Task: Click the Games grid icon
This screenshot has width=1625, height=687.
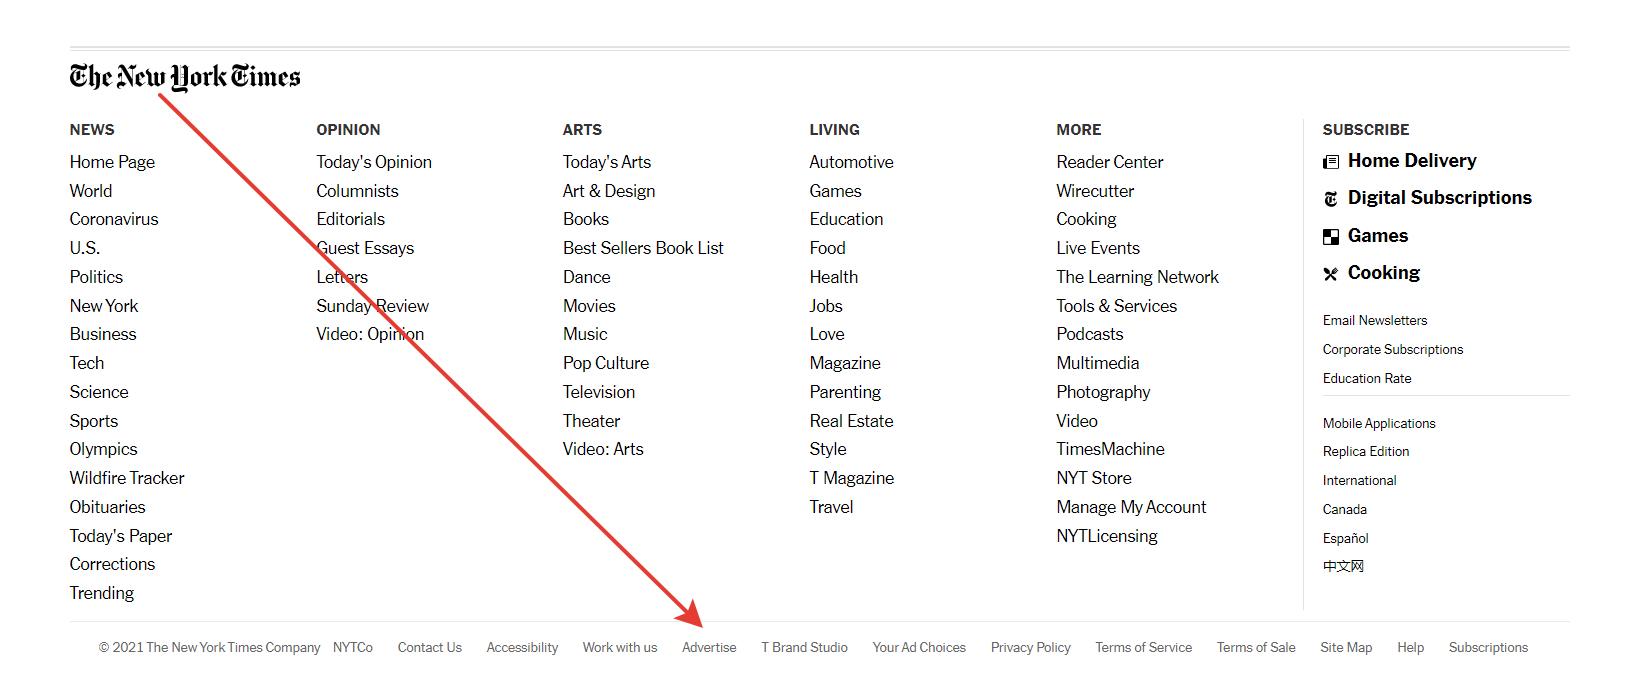Action: (x=1331, y=237)
